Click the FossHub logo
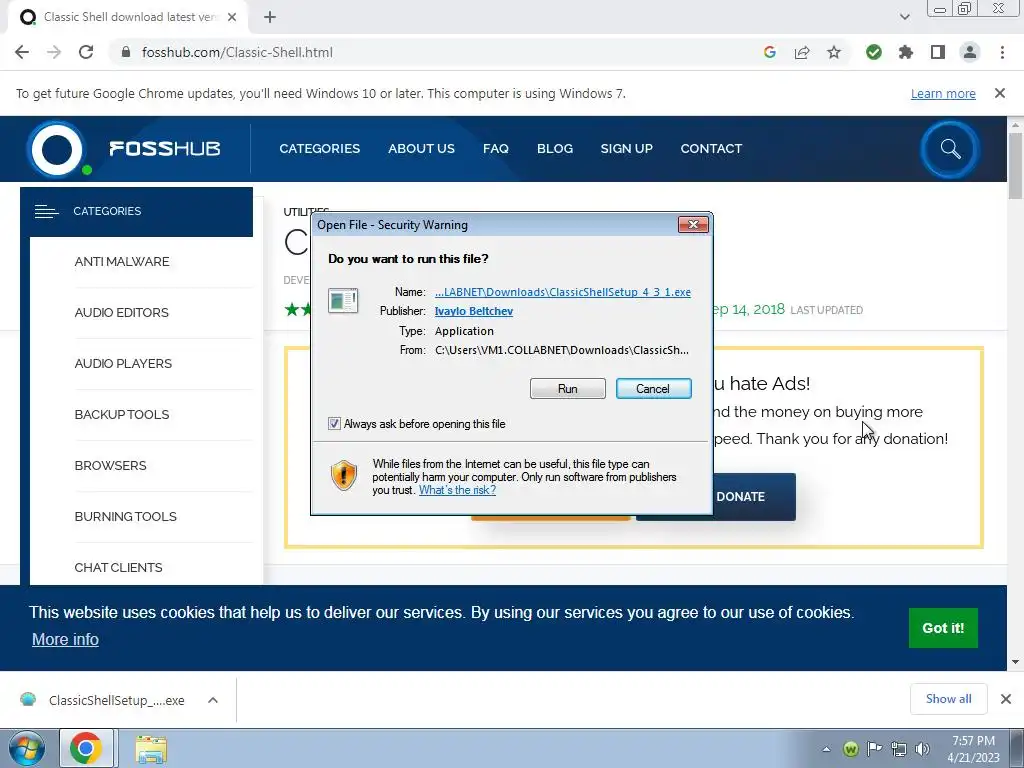 coord(124,149)
